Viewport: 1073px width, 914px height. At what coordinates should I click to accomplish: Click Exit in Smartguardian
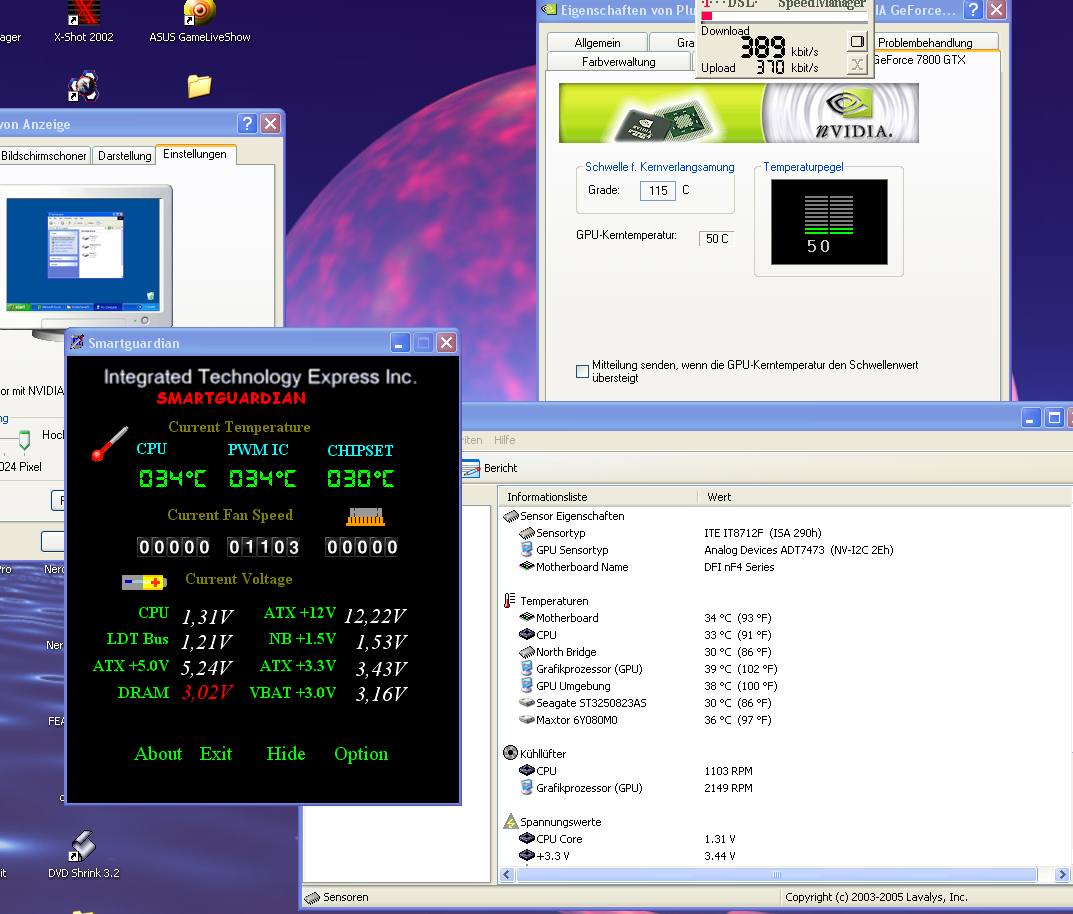(216, 753)
